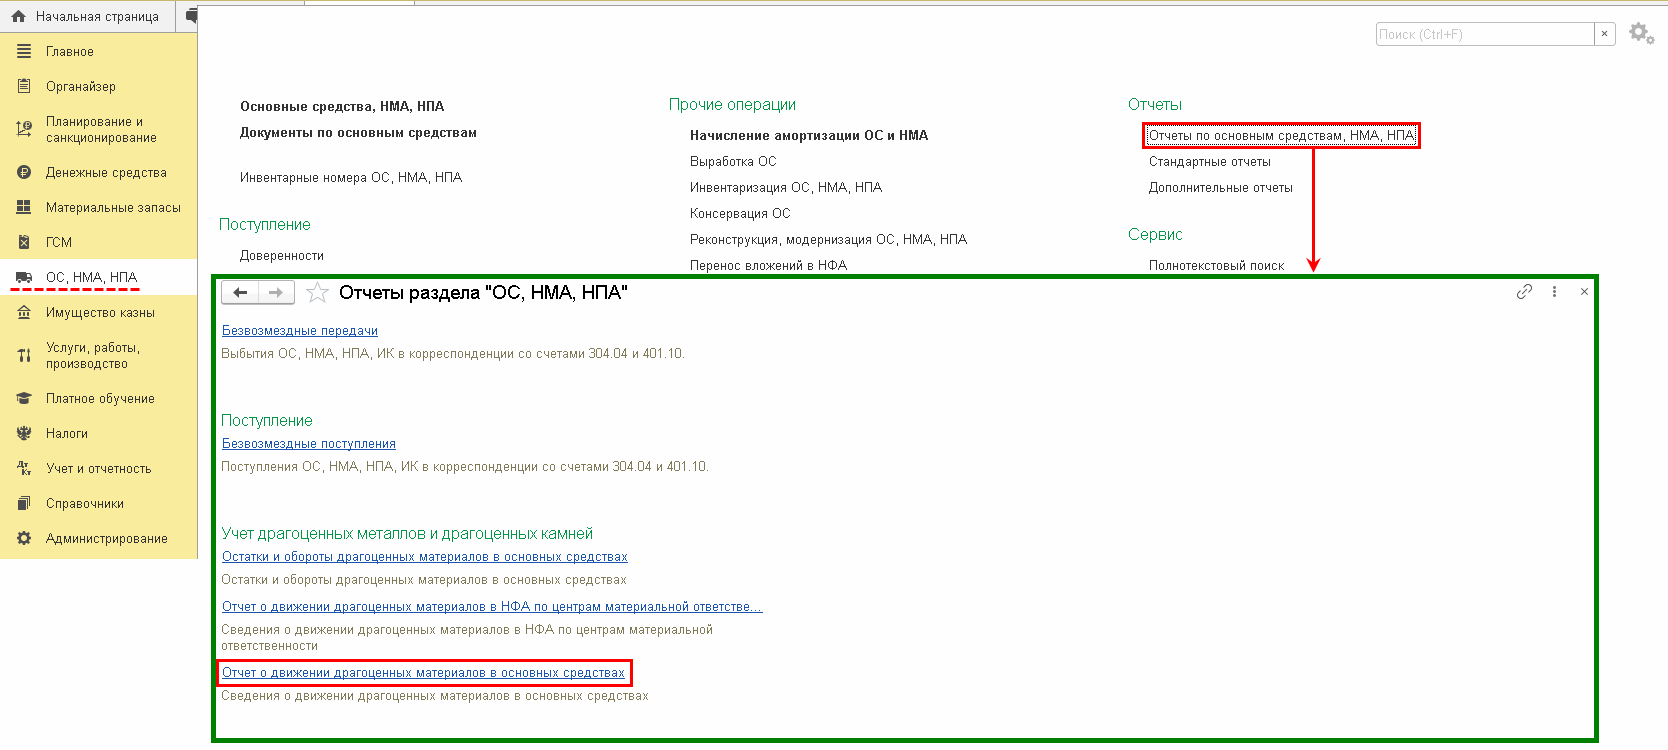Click the Сервис section heading
Viewport: 1668px width, 750px height.
coord(1155,234)
